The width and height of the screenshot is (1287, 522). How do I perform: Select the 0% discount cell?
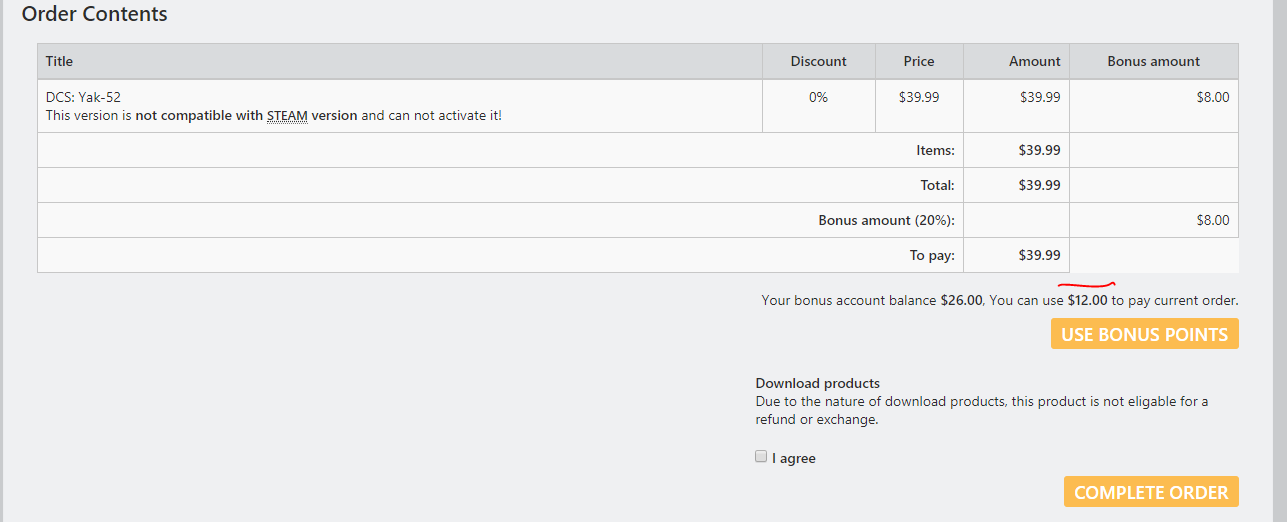click(x=818, y=97)
